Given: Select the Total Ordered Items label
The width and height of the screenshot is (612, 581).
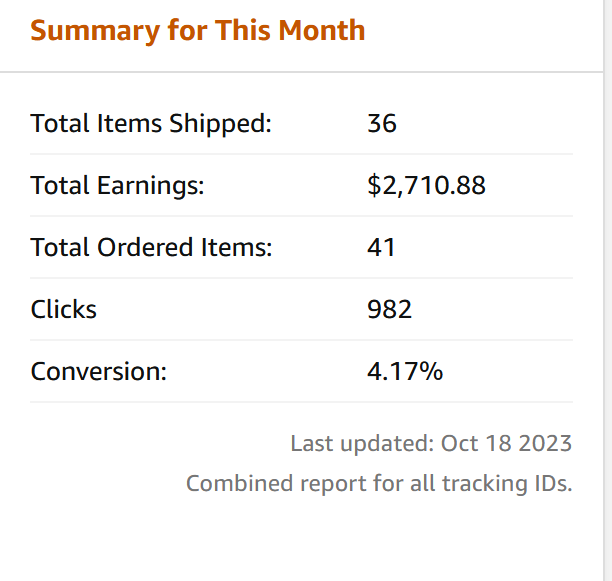Looking at the screenshot, I should [x=151, y=248].
